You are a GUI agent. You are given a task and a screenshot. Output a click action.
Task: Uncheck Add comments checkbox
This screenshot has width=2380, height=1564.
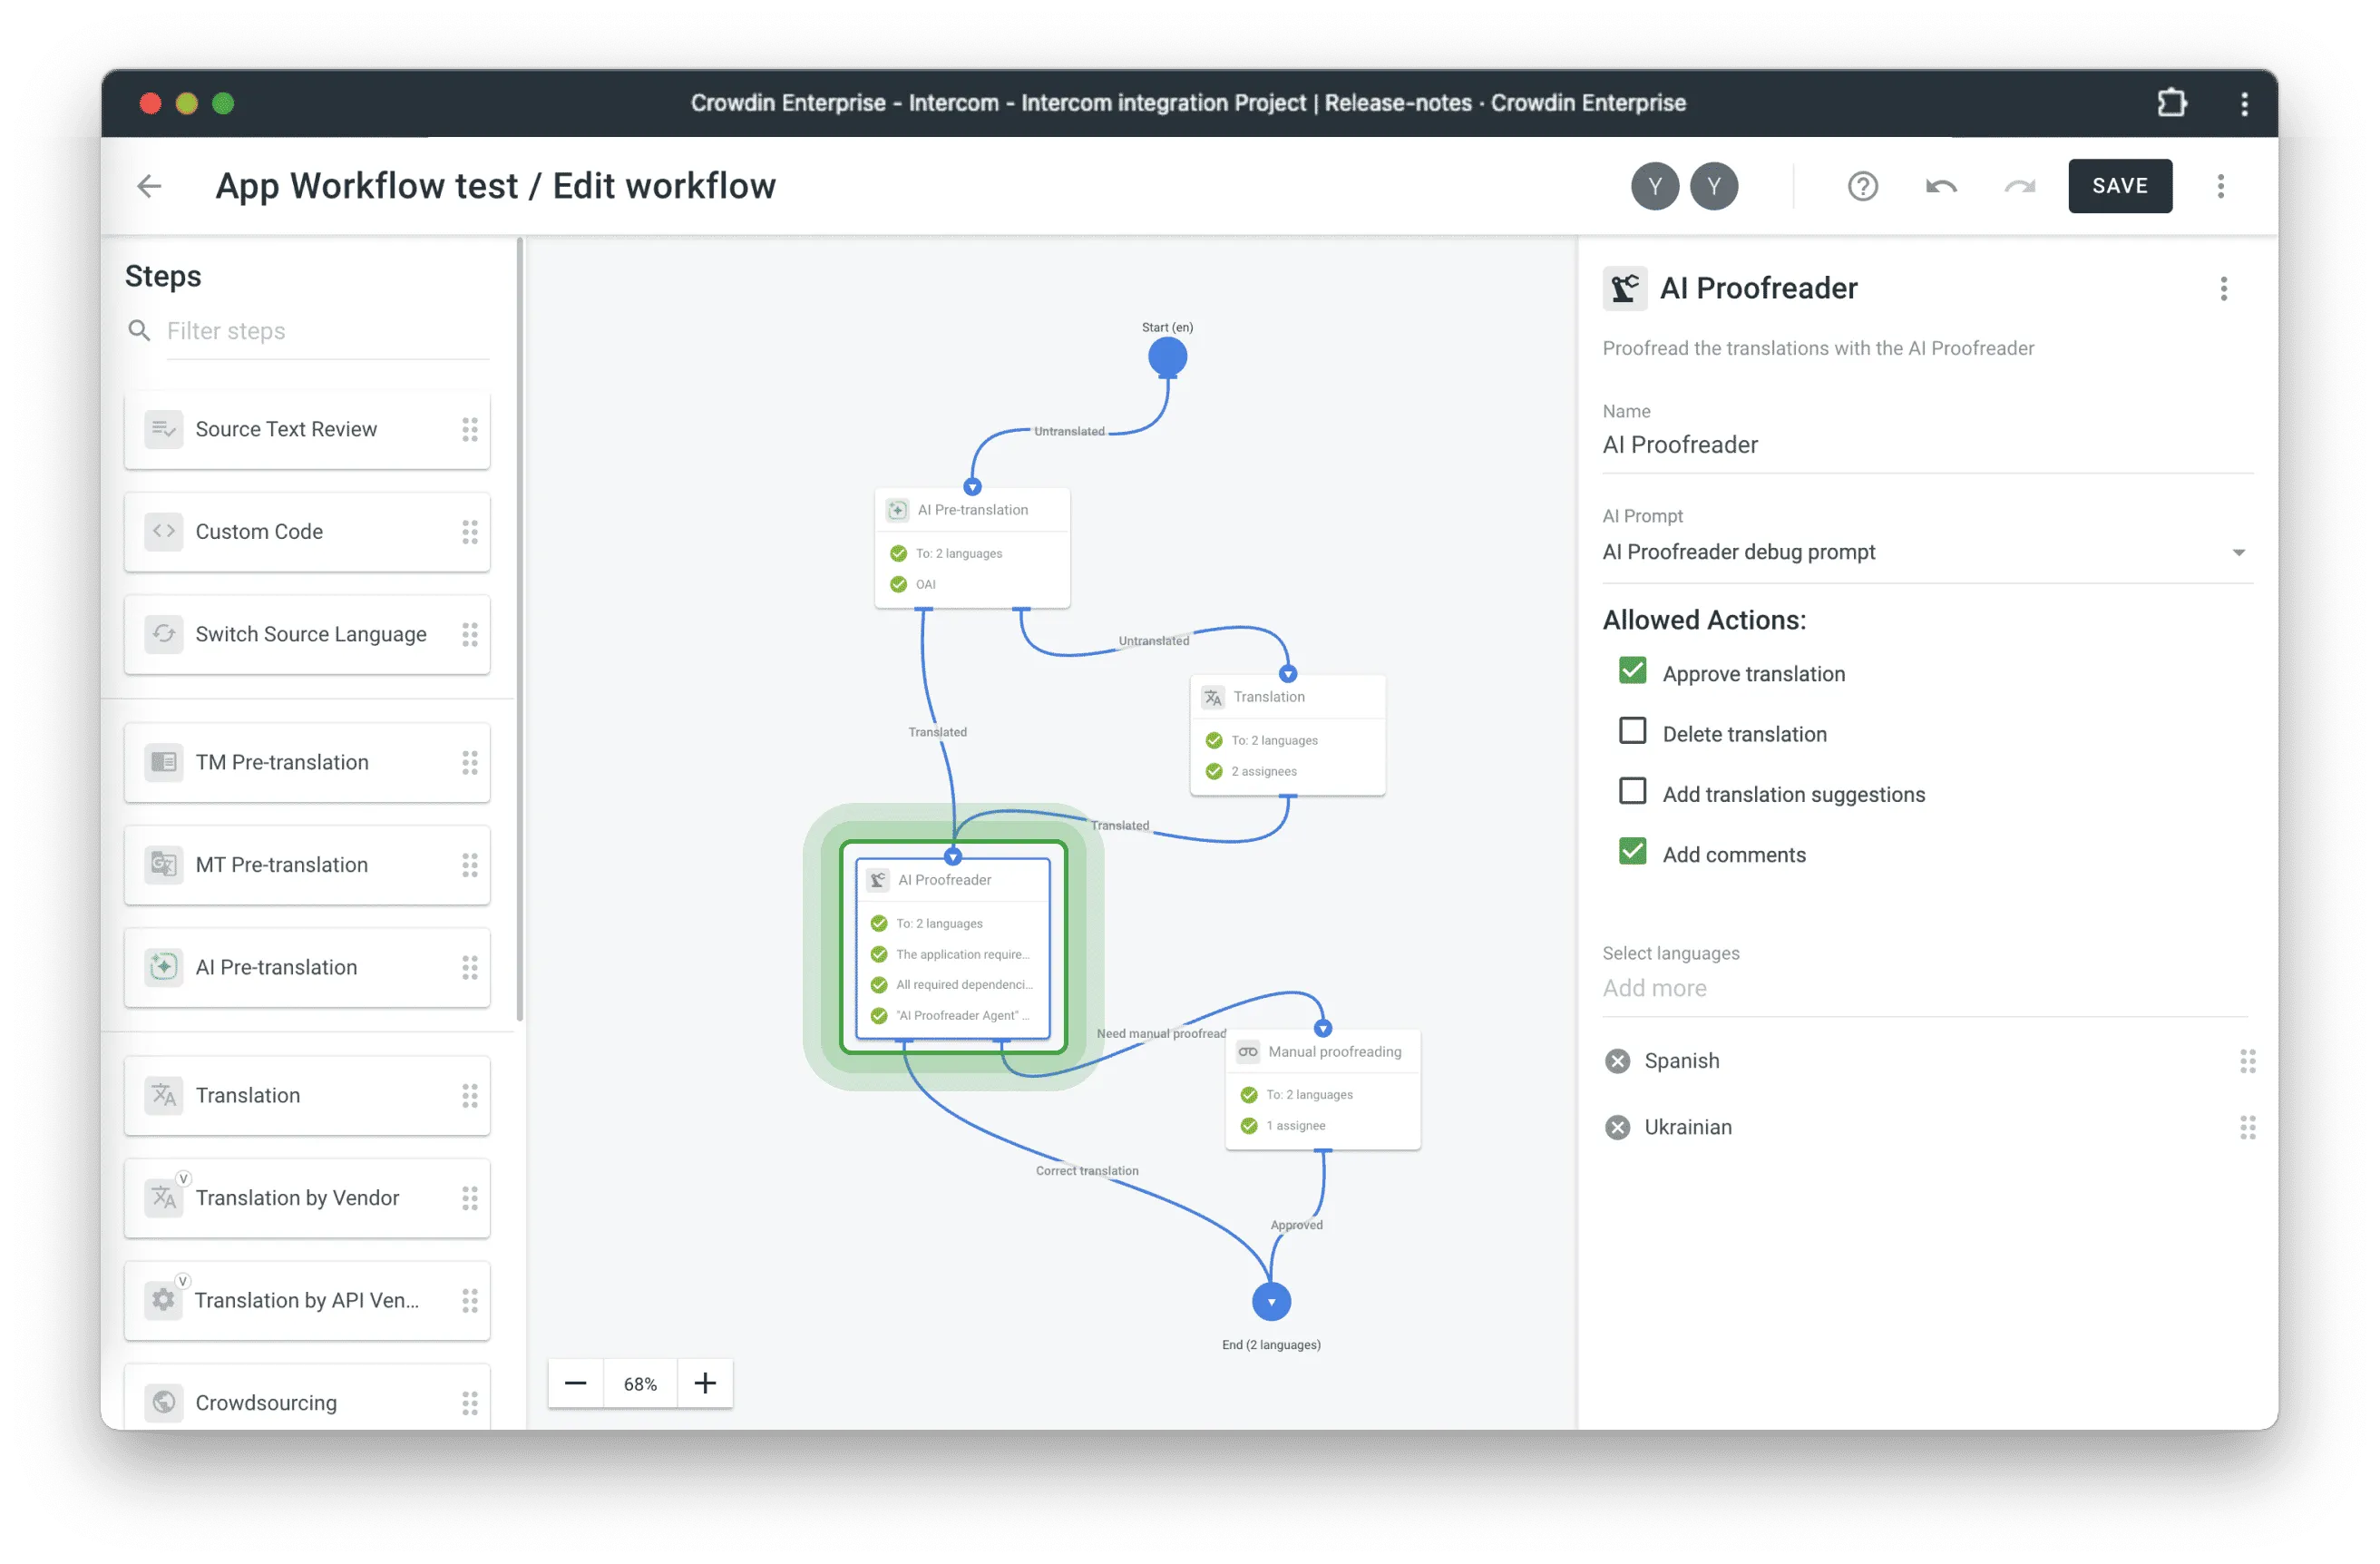pyautogui.click(x=1632, y=851)
